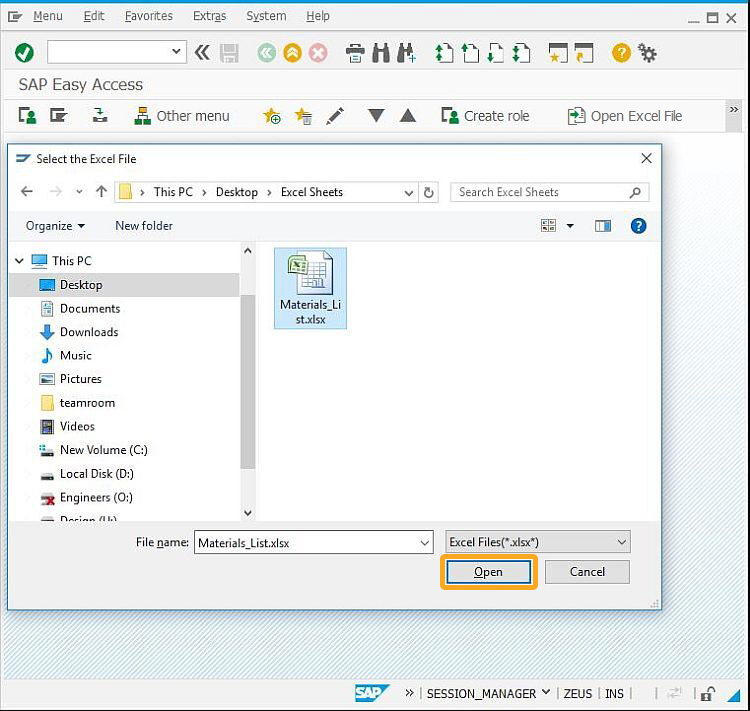Click the orange Exit icon
This screenshot has width=750, height=711.
[292, 53]
